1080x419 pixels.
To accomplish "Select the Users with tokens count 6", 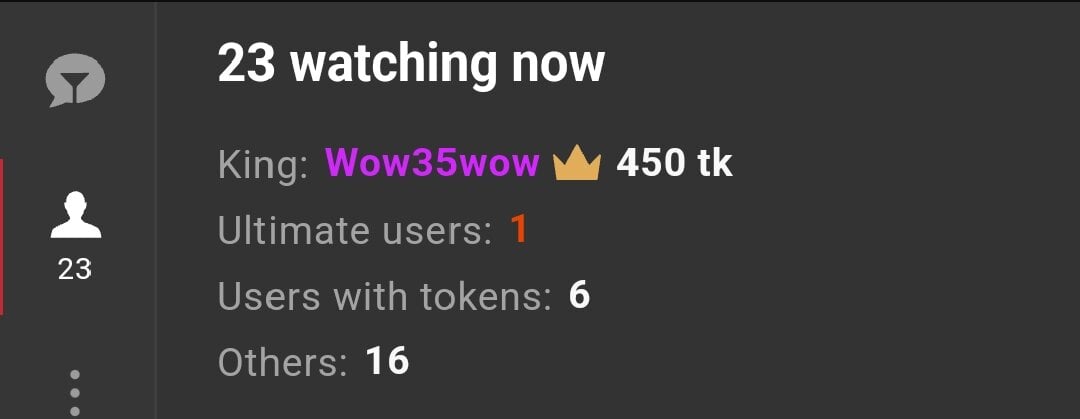I will point(579,296).
